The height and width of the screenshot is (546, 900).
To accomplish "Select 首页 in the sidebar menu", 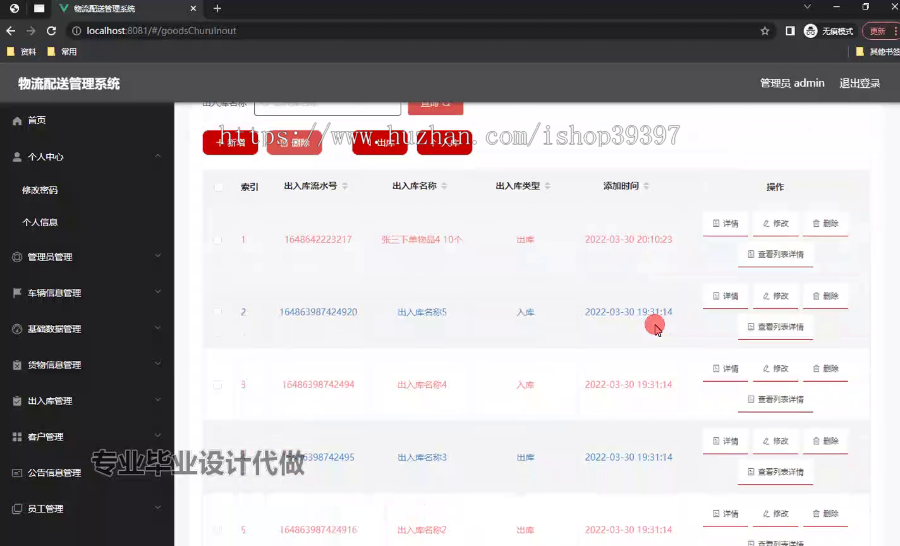I will click(37, 121).
